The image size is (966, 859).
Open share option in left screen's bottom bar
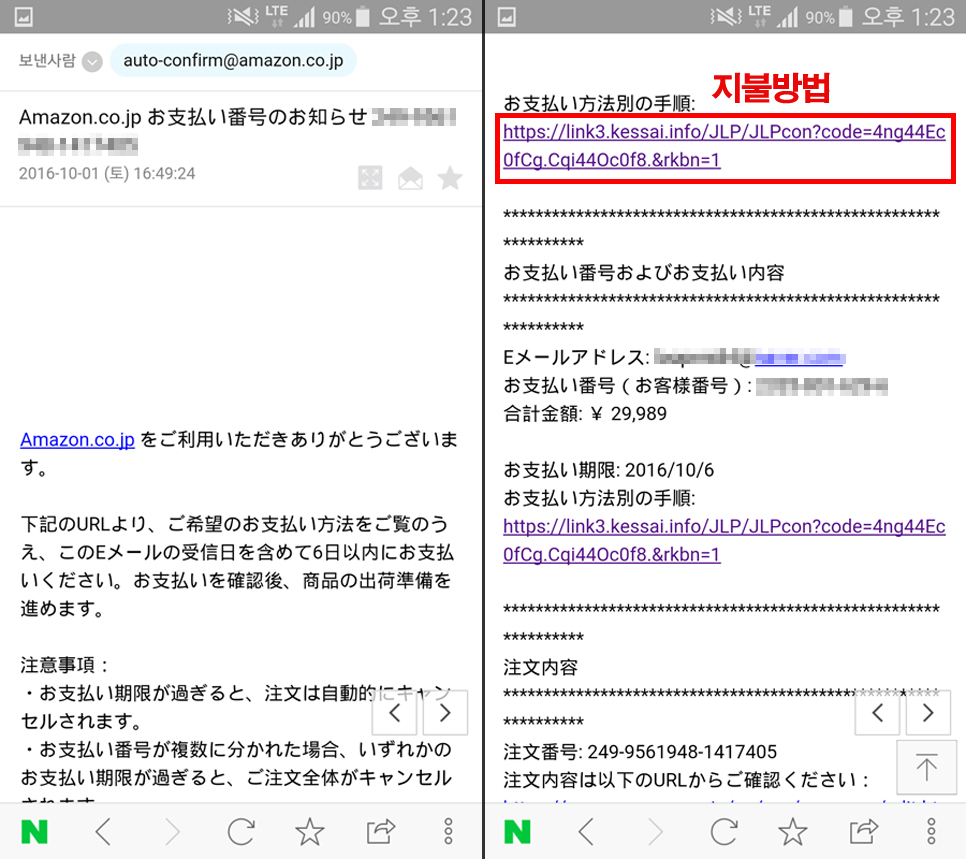[380, 832]
